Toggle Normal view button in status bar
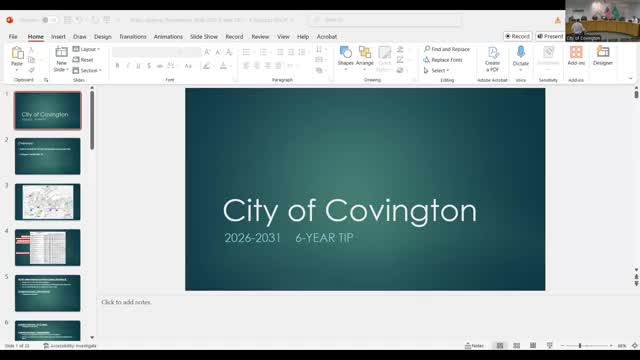640x360 pixels. 500,346
